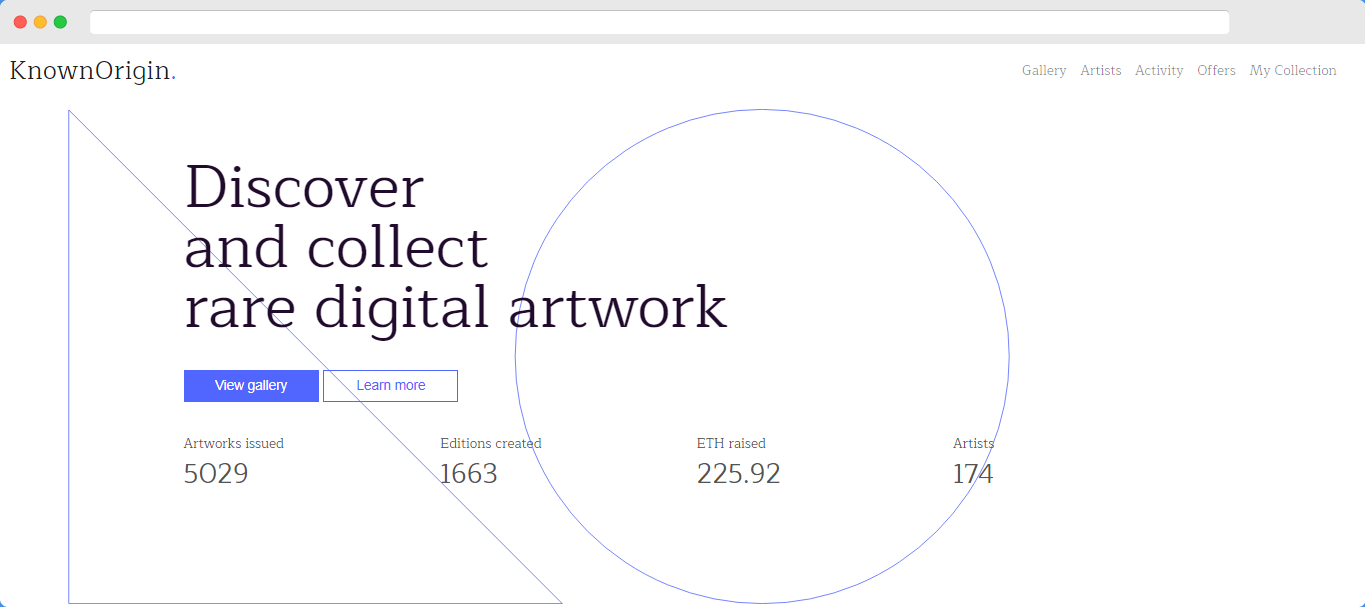Click the green maximize window dot
Screen dimensions: 1365x607
60,22
